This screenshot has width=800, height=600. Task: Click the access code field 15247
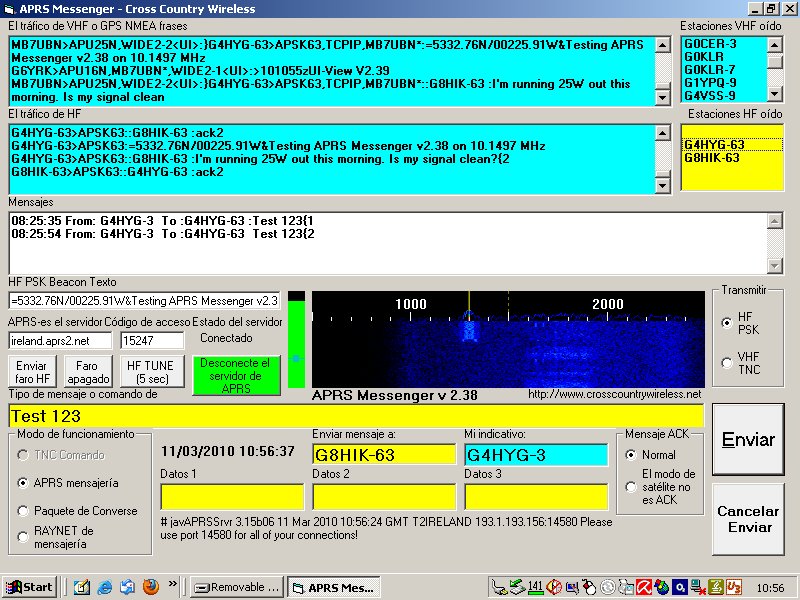152,340
